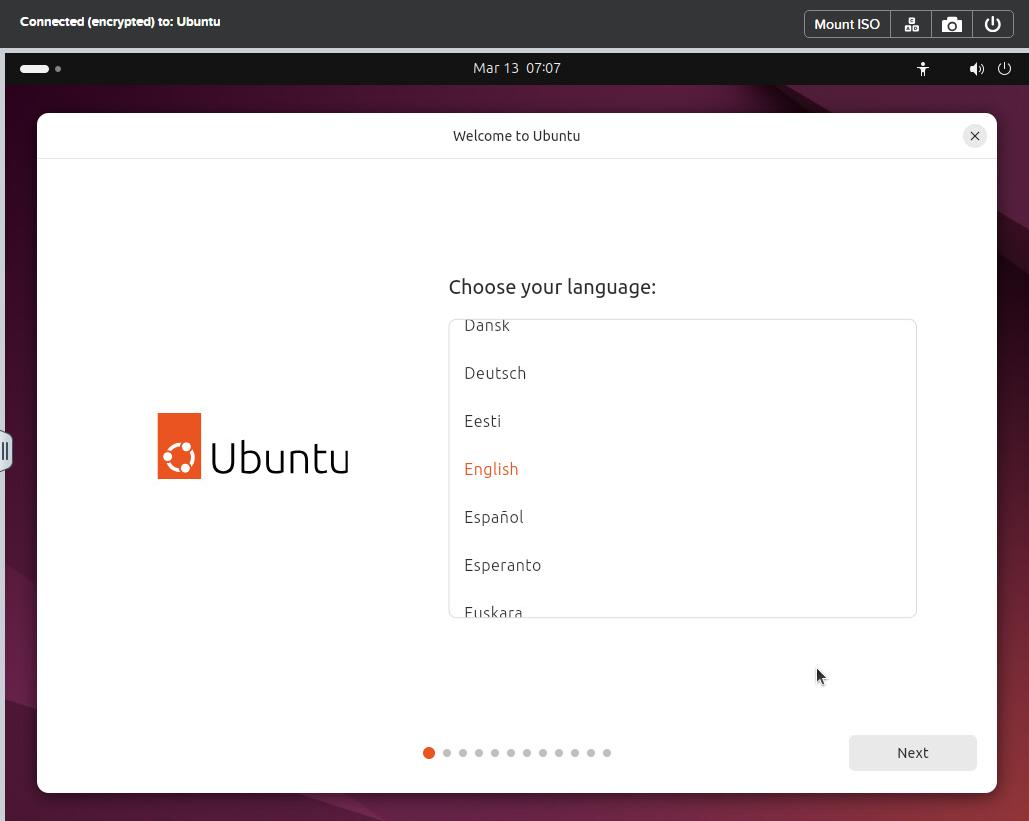
Task: Click the Mount ISO button
Action: click(x=847, y=24)
